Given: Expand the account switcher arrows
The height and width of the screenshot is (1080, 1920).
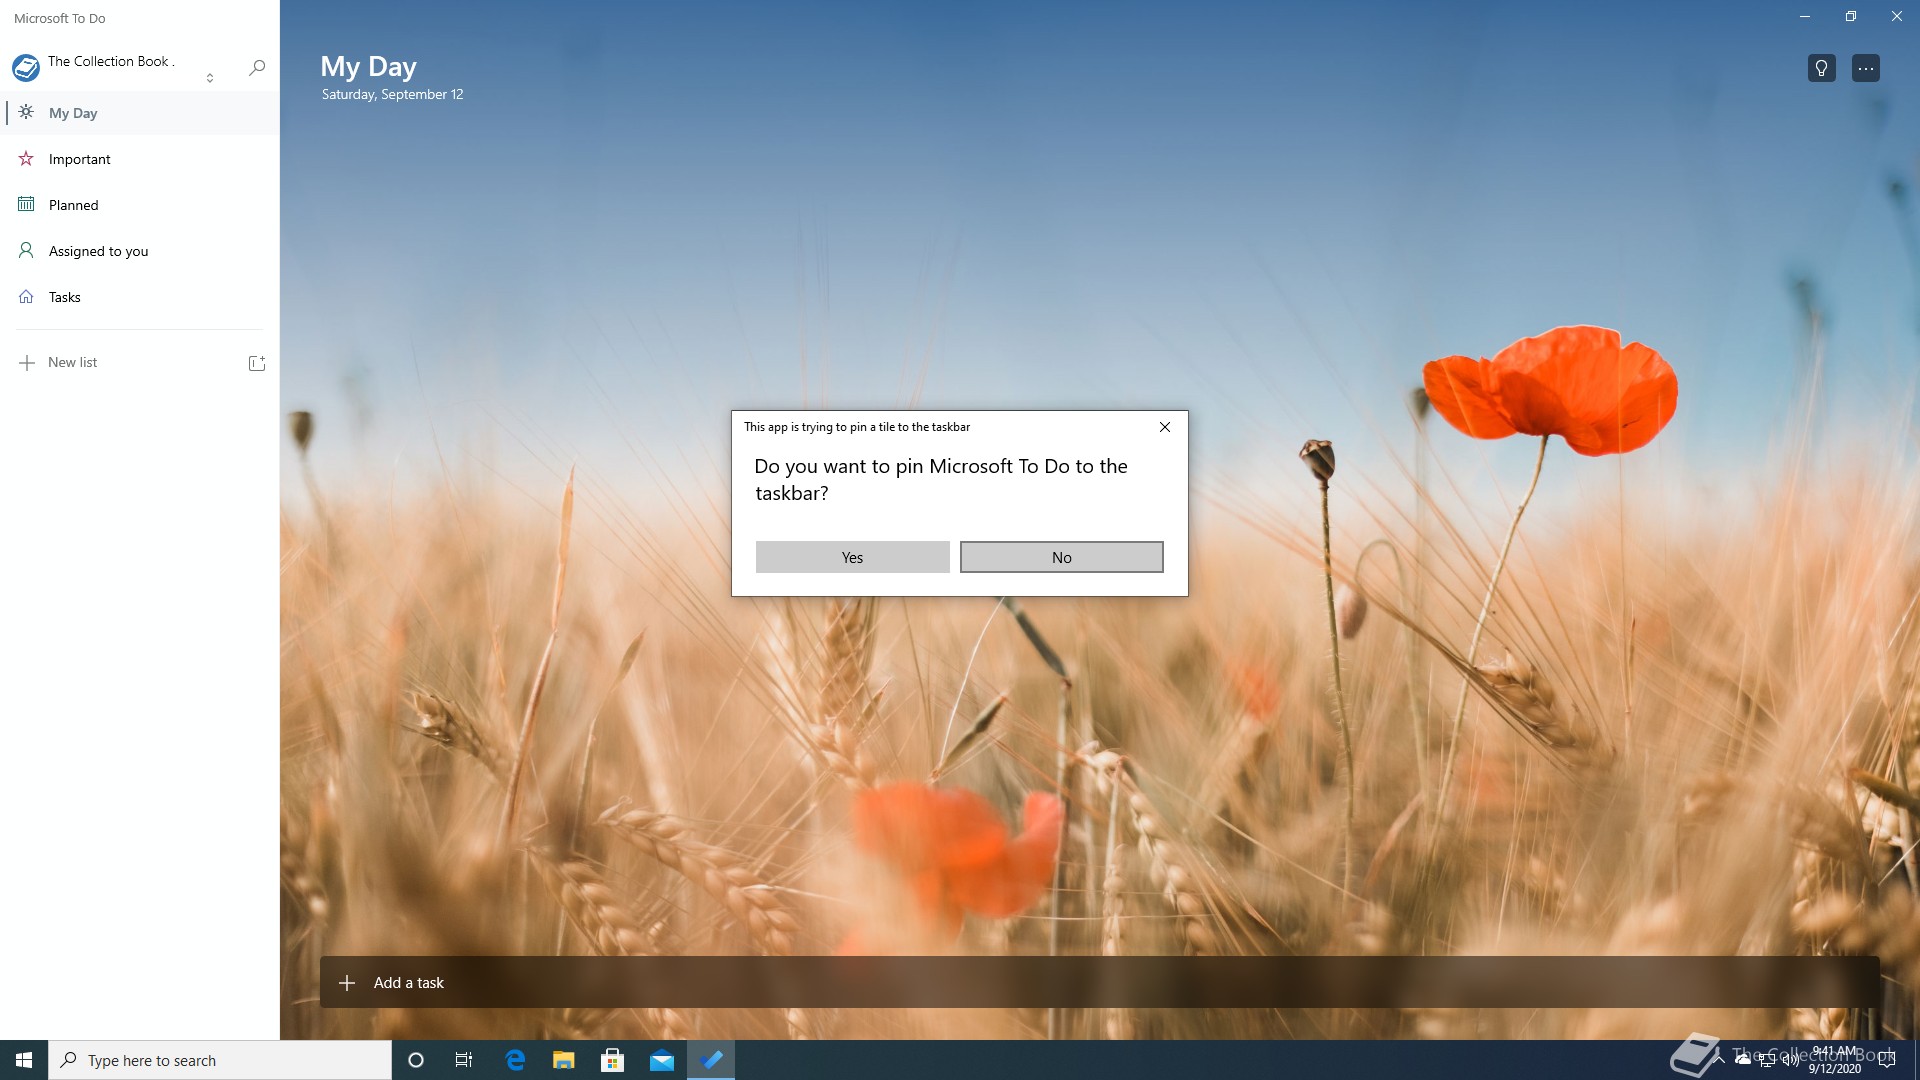Looking at the screenshot, I should point(210,77).
